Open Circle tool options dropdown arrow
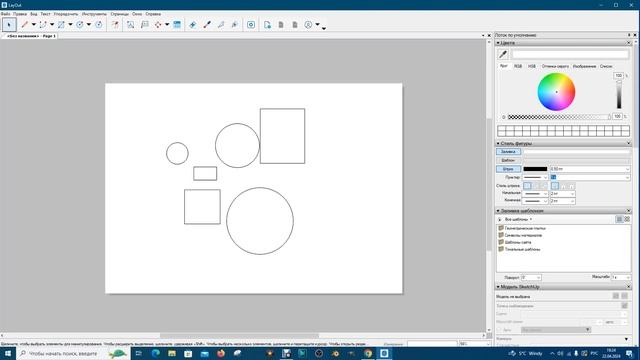The image size is (640, 360). tap(89, 24)
